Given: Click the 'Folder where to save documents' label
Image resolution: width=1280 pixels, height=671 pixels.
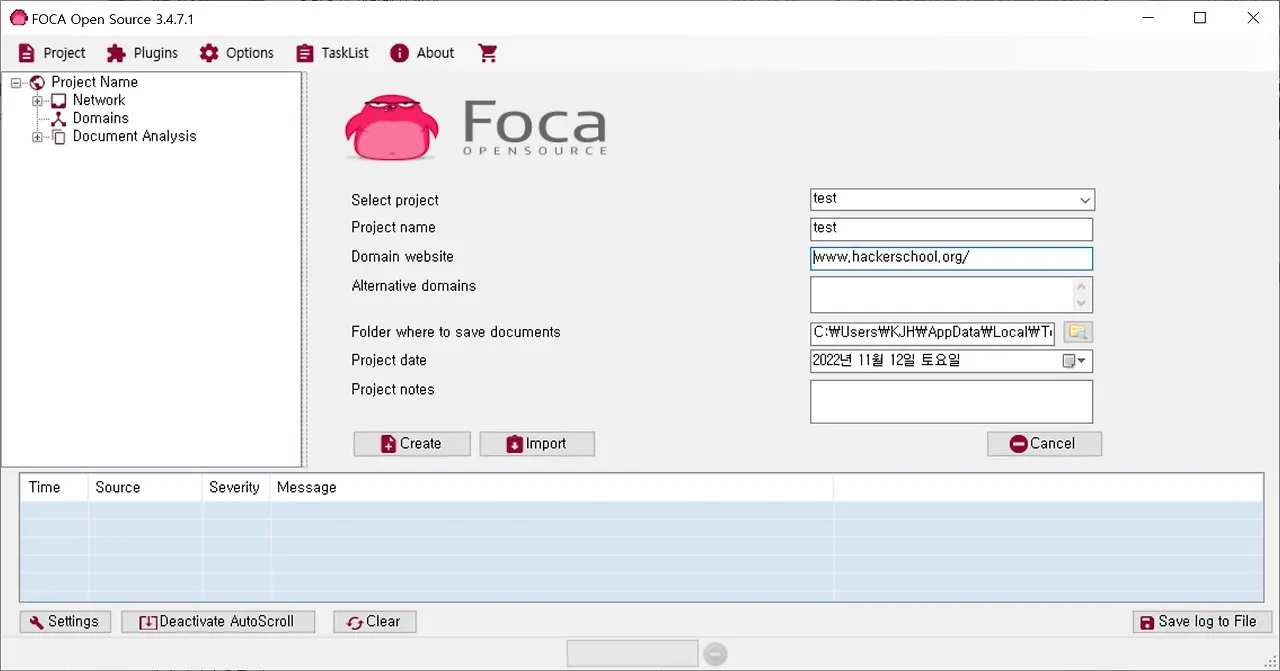Looking at the screenshot, I should click(x=456, y=332).
